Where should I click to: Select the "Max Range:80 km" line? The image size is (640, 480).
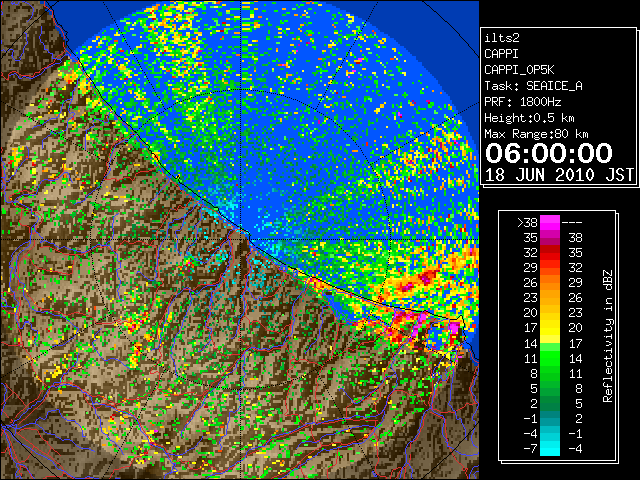(x=536, y=134)
